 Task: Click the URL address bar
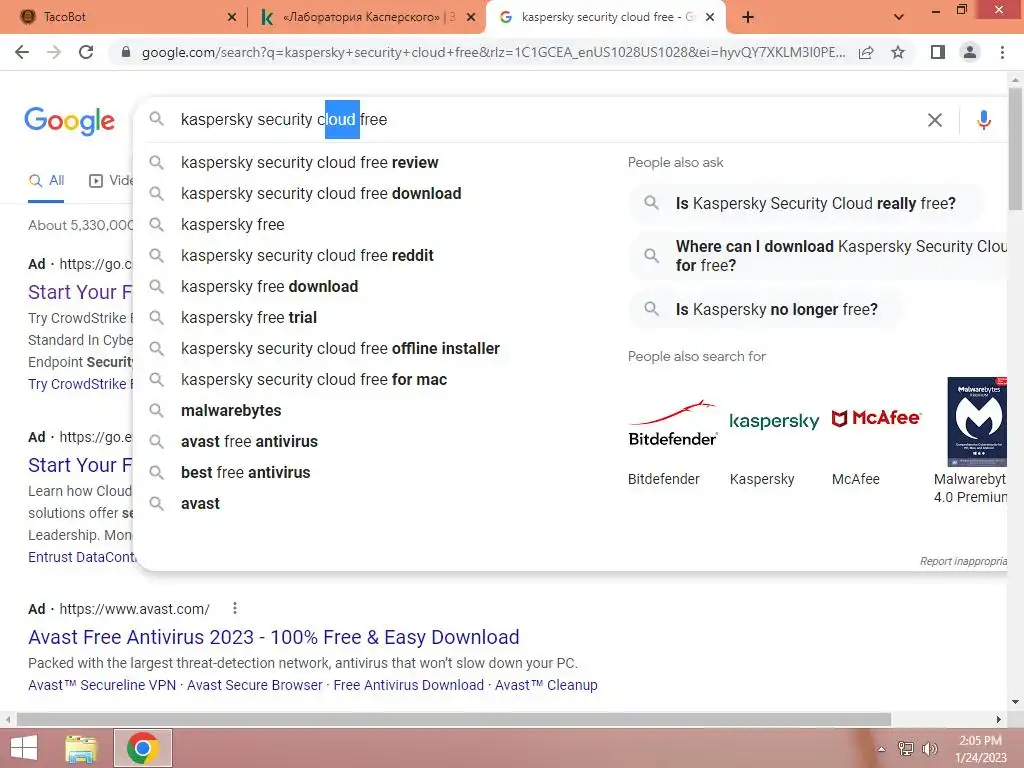tap(493, 52)
